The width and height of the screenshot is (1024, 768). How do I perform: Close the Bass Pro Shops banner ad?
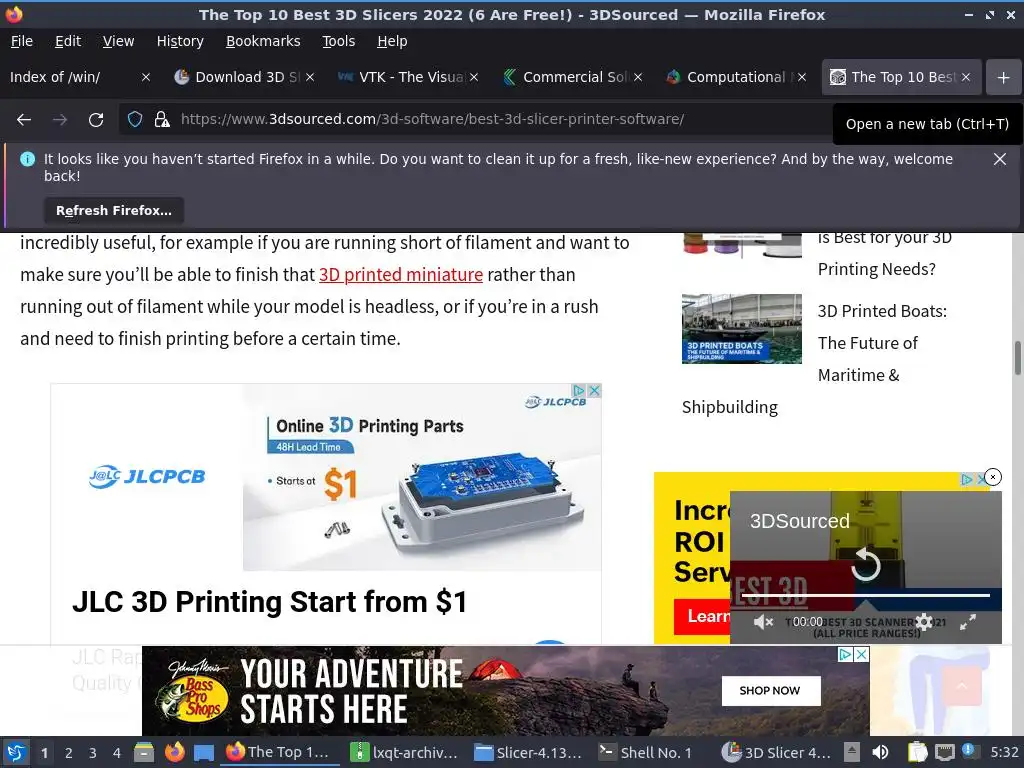862,654
